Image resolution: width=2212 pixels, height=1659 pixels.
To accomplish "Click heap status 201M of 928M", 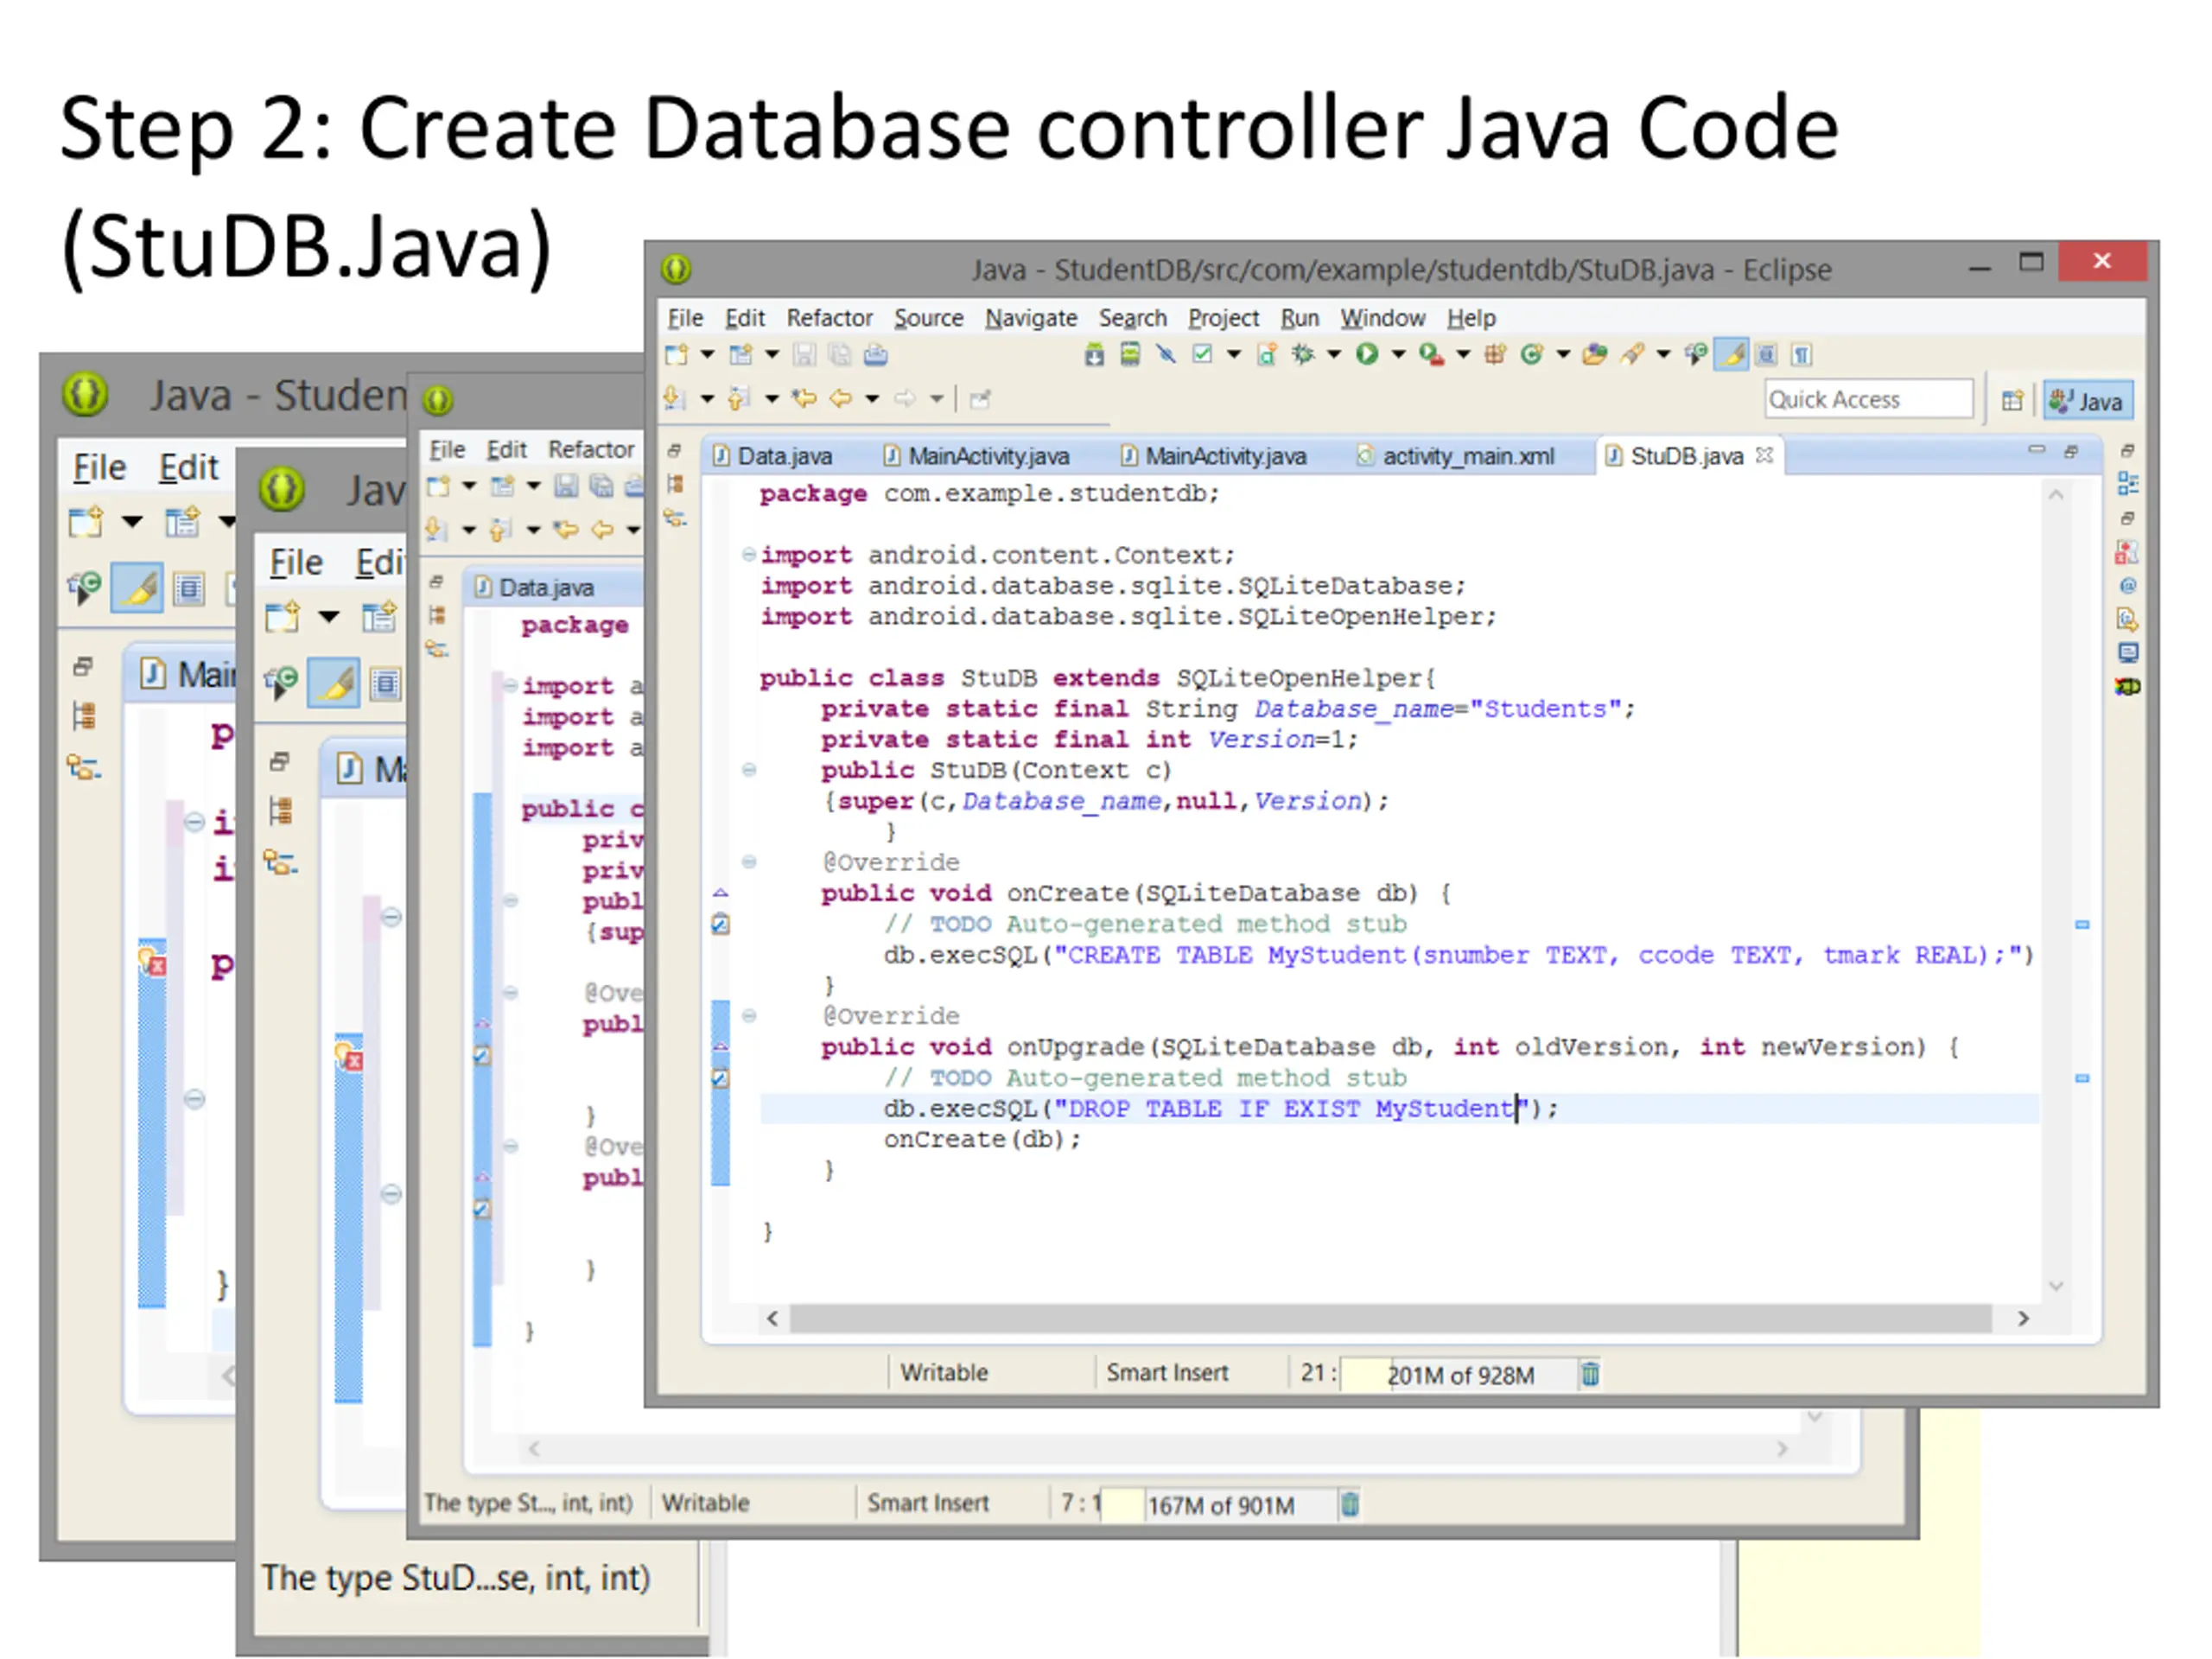I will click(1460, 1376).
